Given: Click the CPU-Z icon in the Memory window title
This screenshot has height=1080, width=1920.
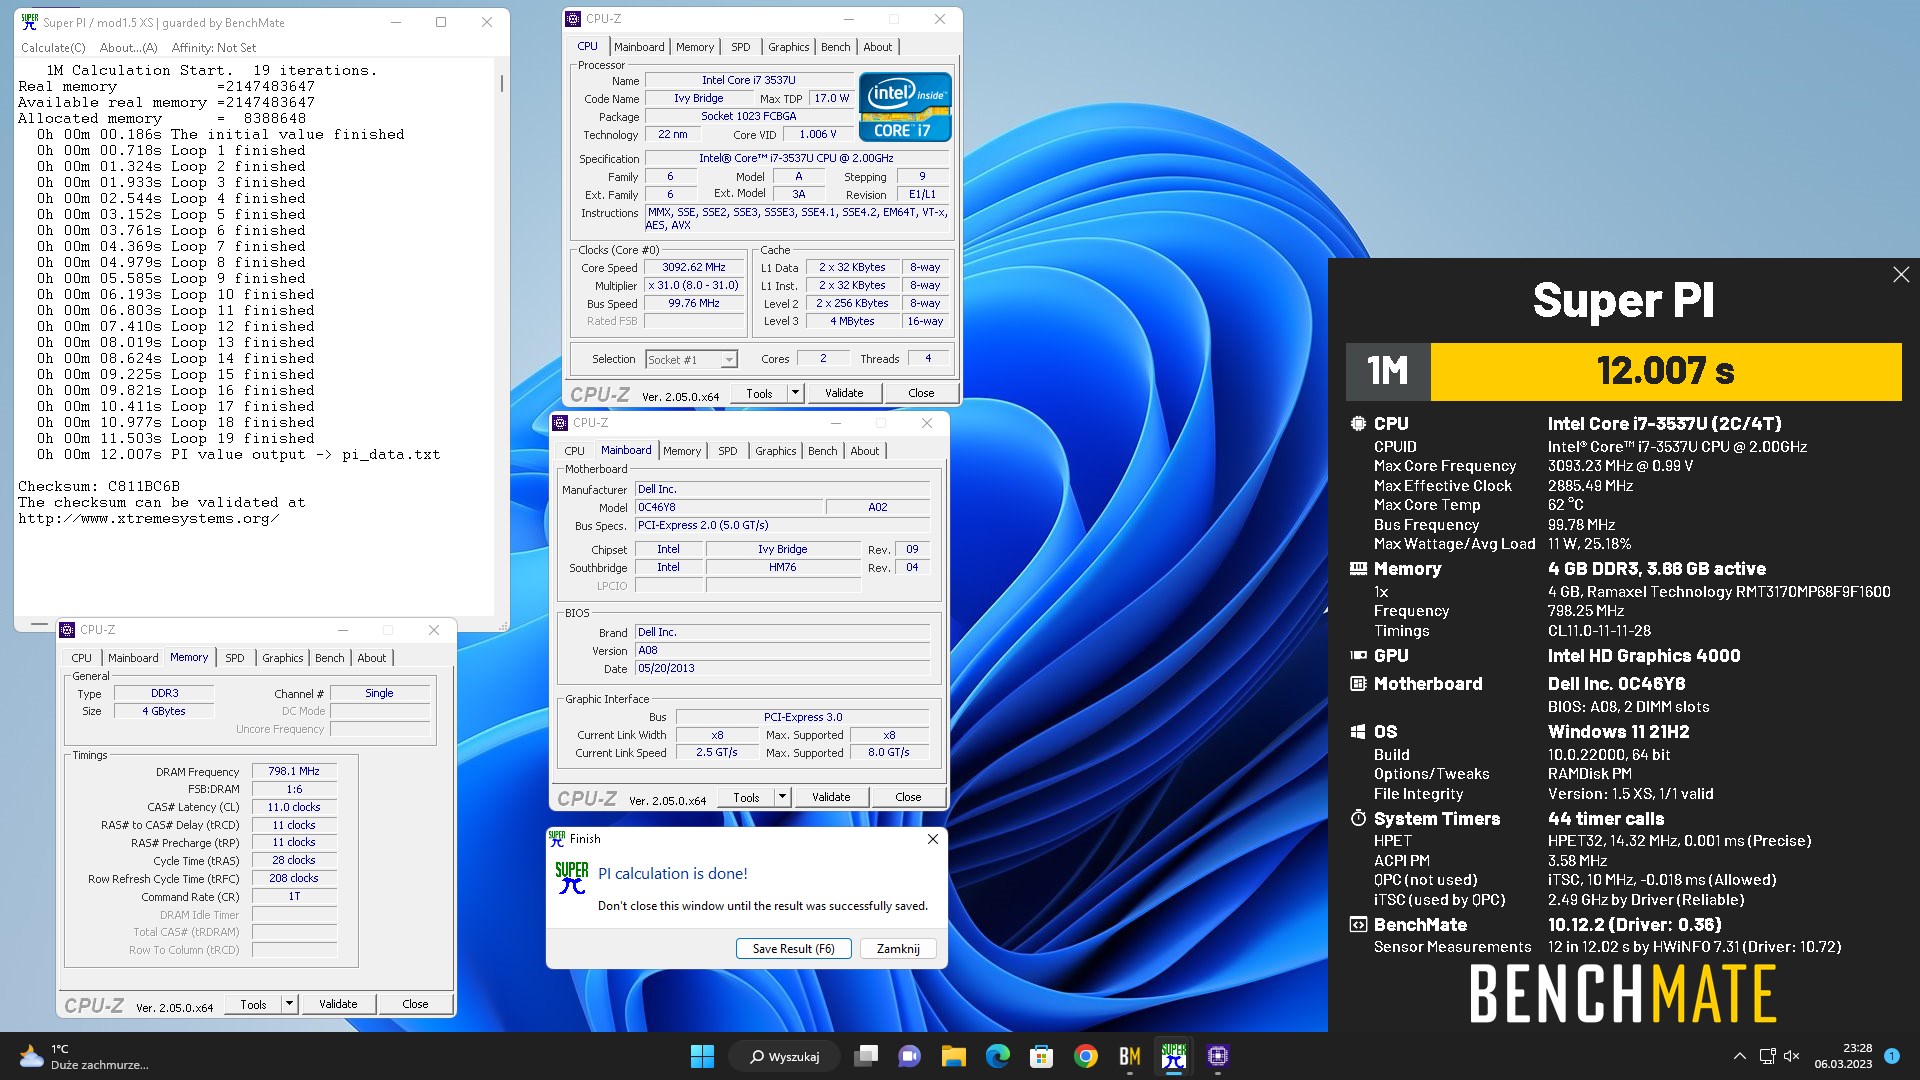Looking at the screenshot, I should [x=67, y=630].
